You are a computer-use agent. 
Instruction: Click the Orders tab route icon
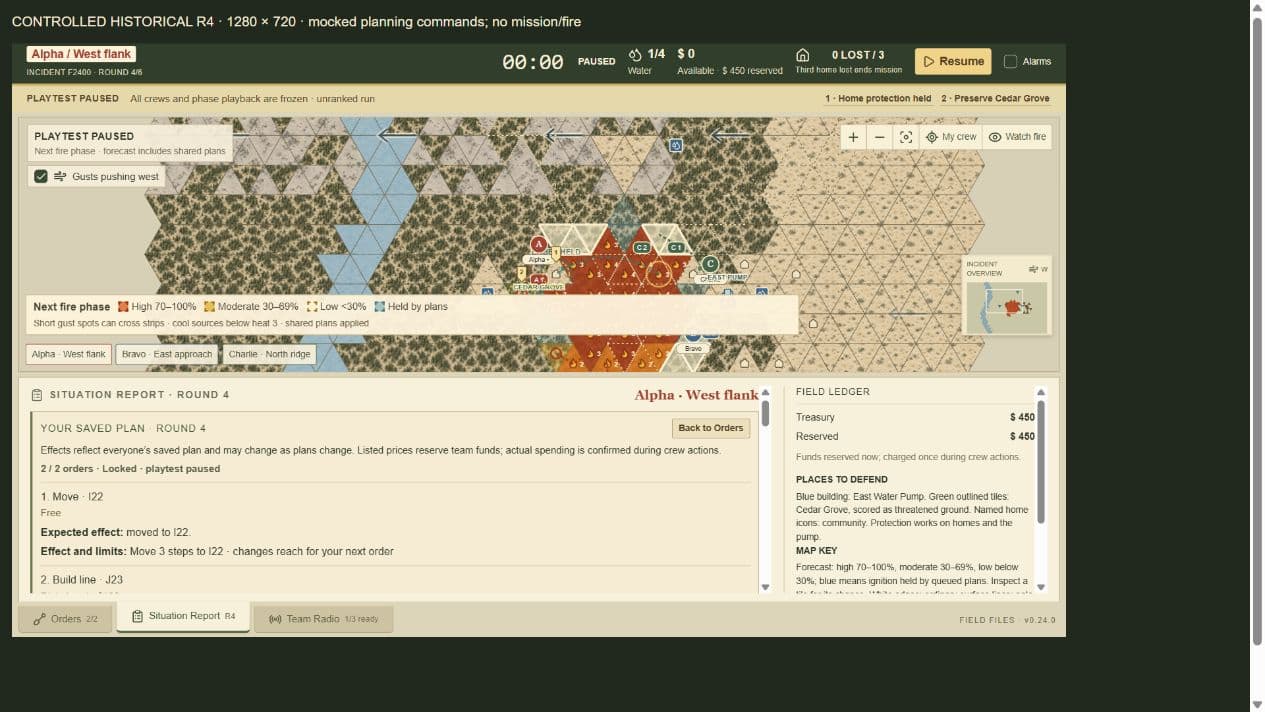click(39, 619)
